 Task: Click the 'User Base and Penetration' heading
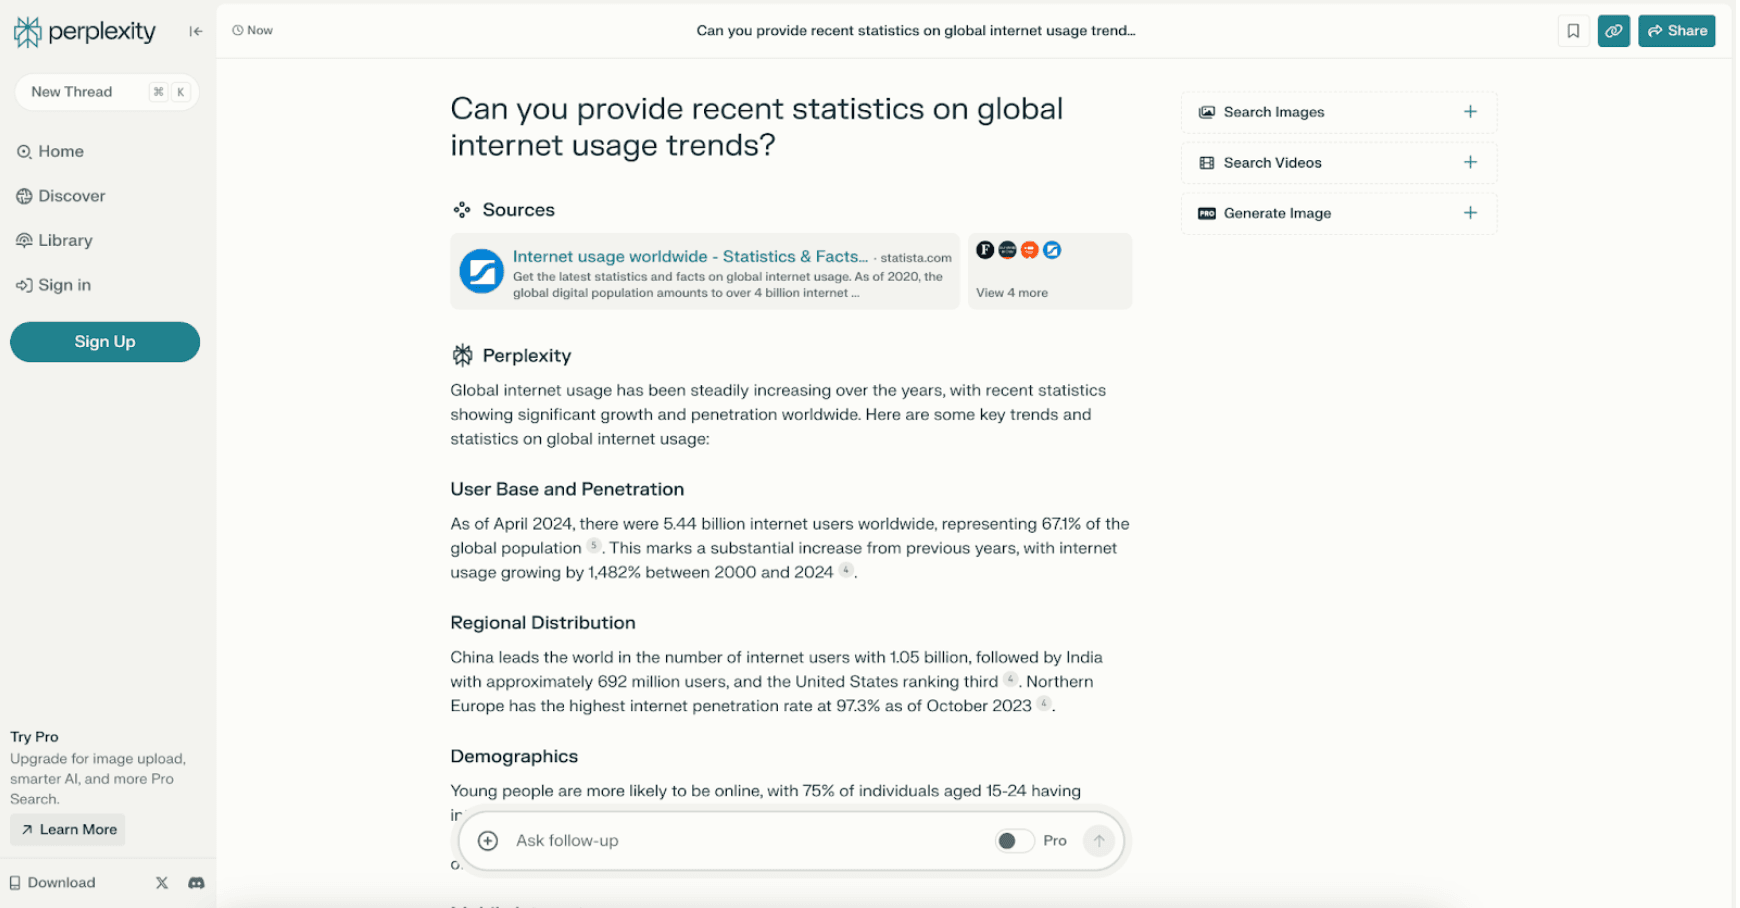pos(567,489)
